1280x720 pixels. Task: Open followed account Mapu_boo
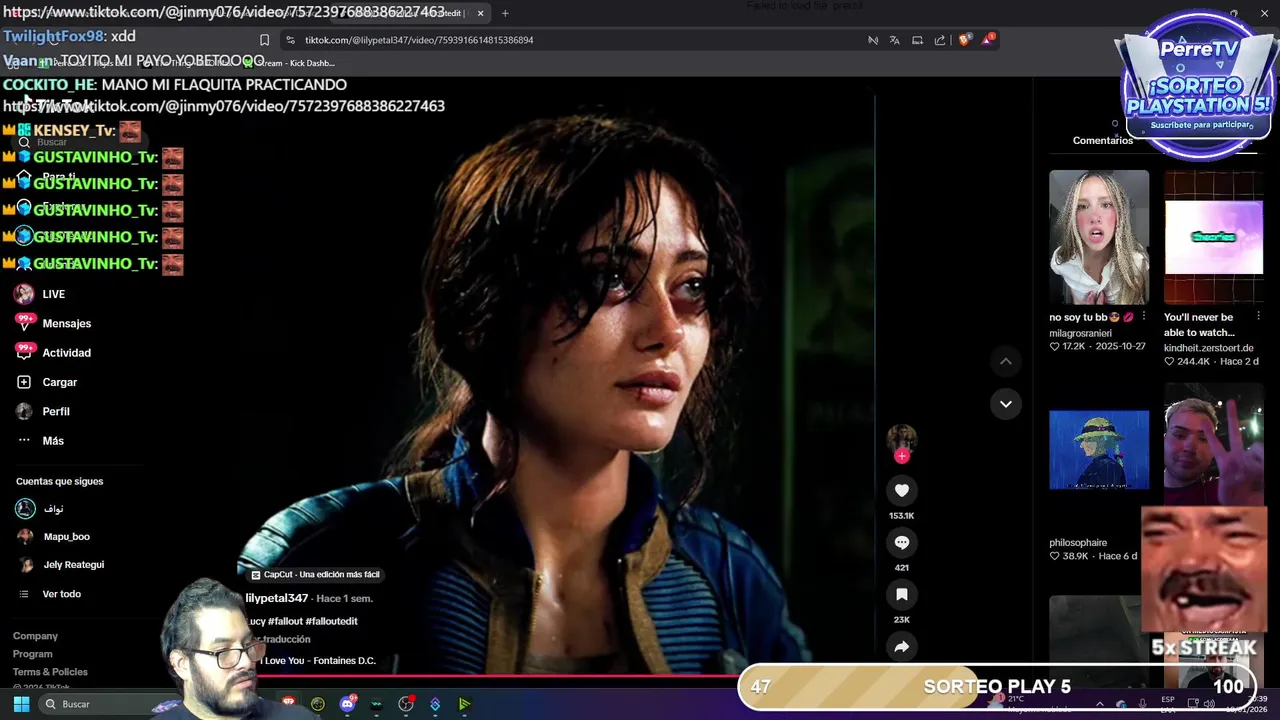point(66,537)
